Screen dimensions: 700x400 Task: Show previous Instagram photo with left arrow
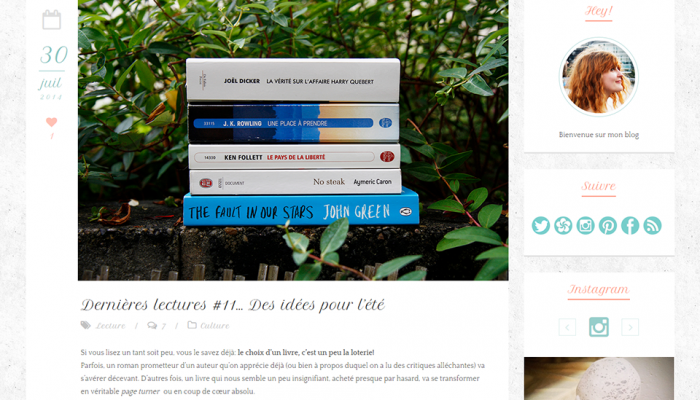click(x=567, y=327)
